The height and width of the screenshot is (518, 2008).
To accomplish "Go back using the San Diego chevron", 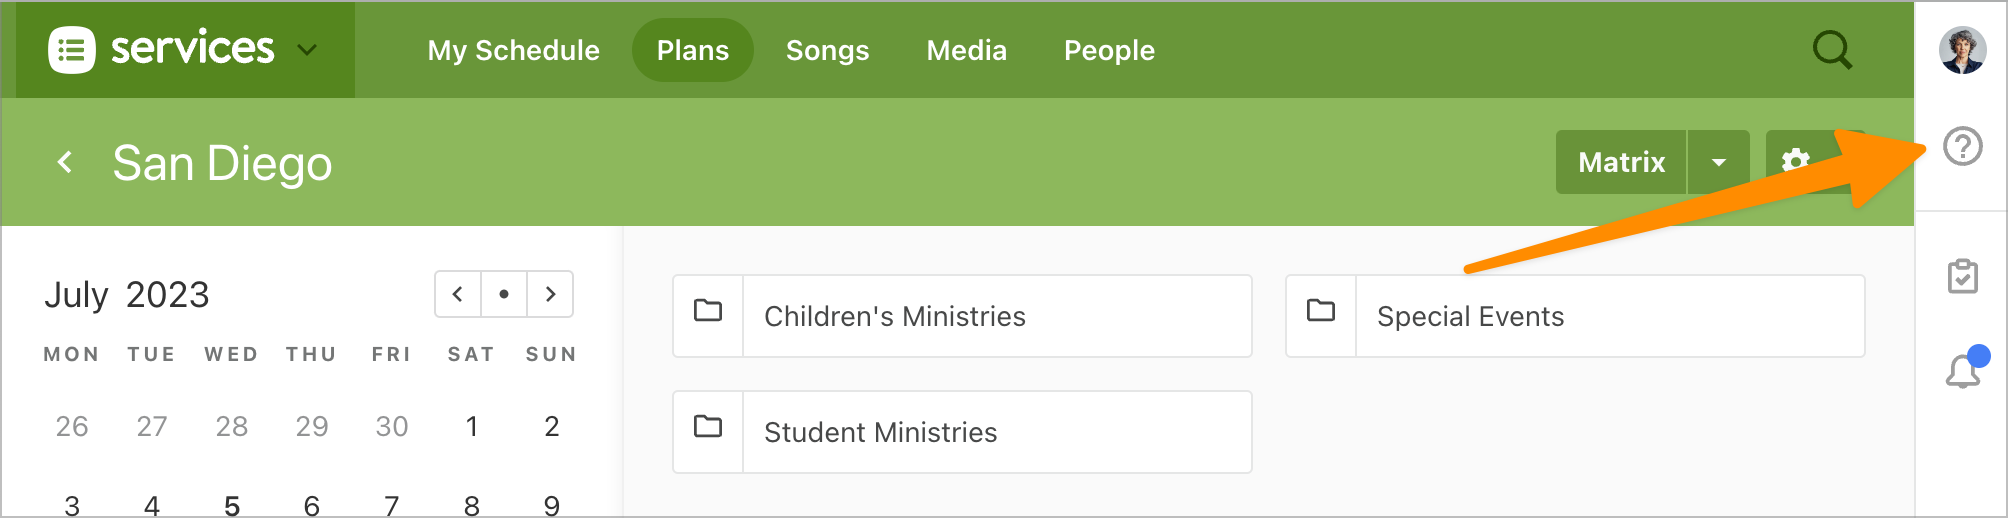I will [66, 162].
